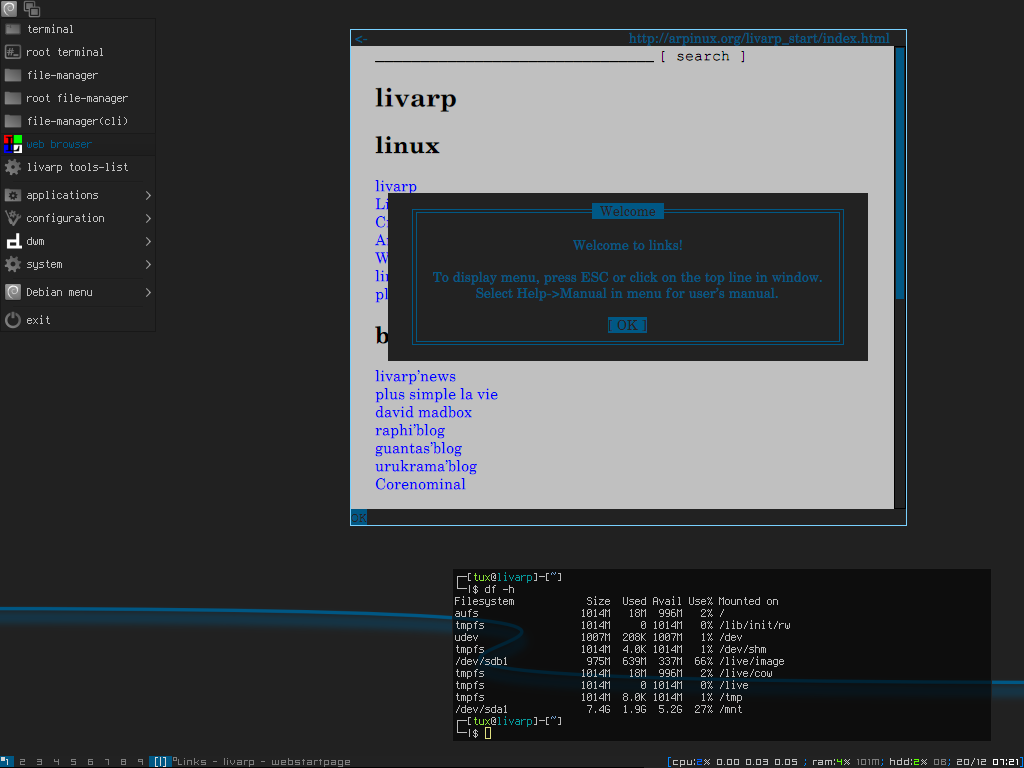Click the root terminal prompt icon
Screen dimensions: 1024x768
(12, 52)
